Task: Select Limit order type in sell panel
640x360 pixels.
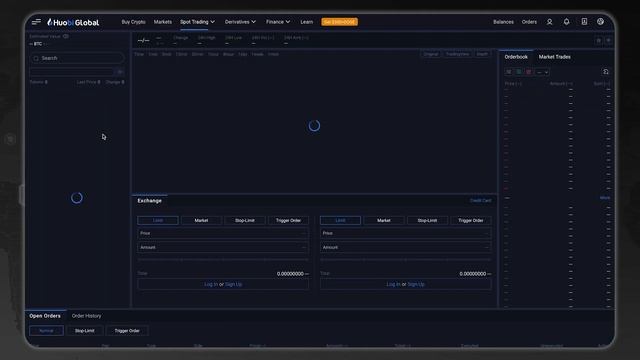Action: click(340, 220)
